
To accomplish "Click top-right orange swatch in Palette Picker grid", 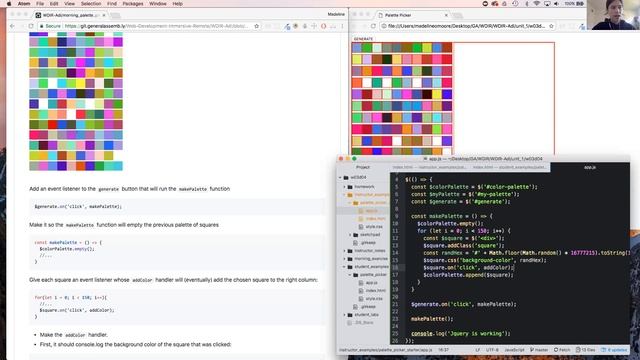I will [447, 48].
